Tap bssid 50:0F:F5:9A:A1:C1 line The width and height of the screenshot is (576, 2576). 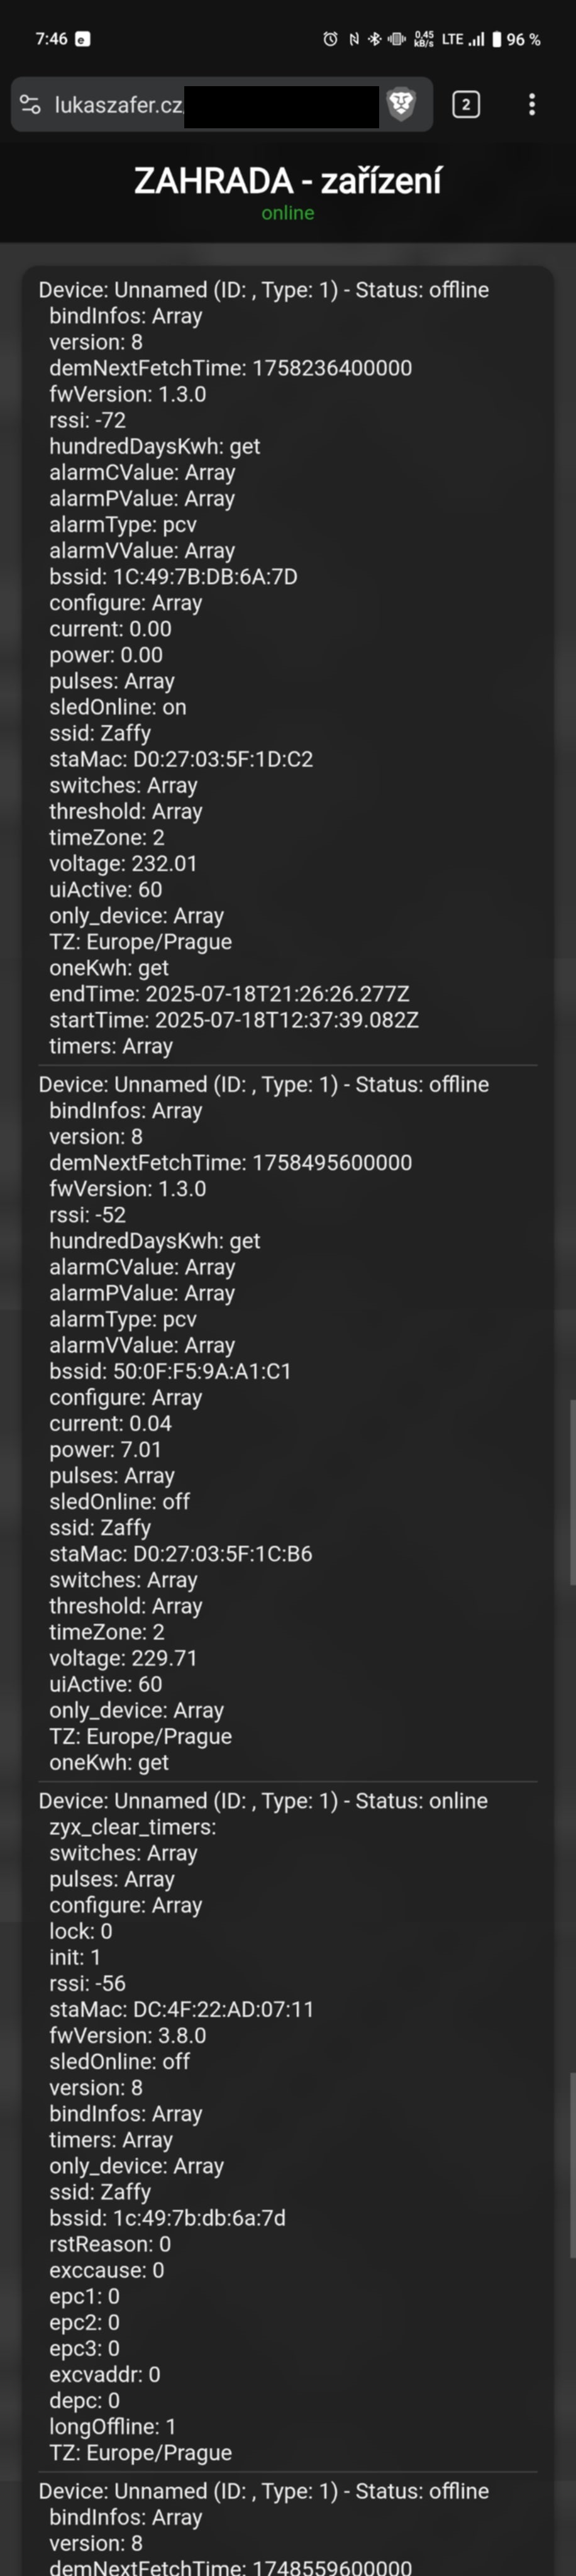(170, 1371)
